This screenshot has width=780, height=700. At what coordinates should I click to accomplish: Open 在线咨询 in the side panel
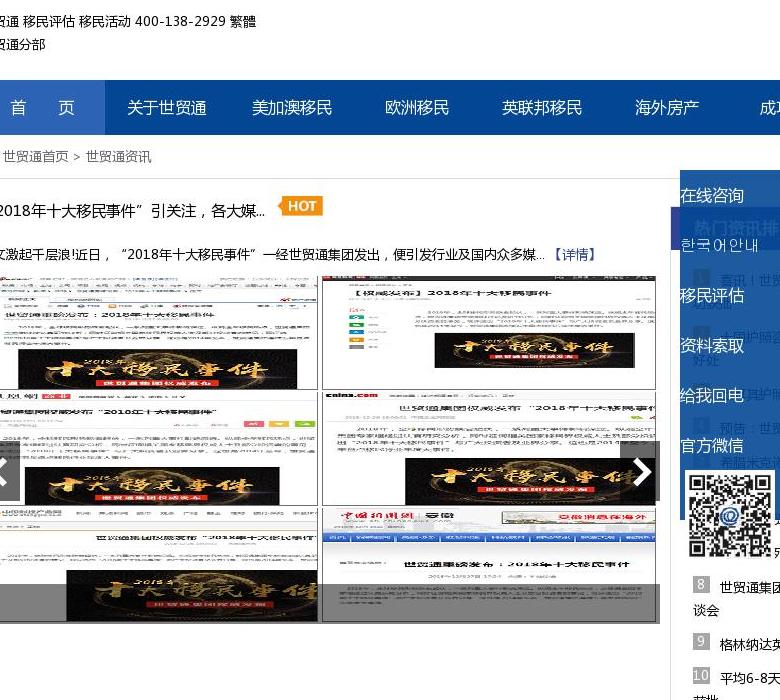click(712, 196)
